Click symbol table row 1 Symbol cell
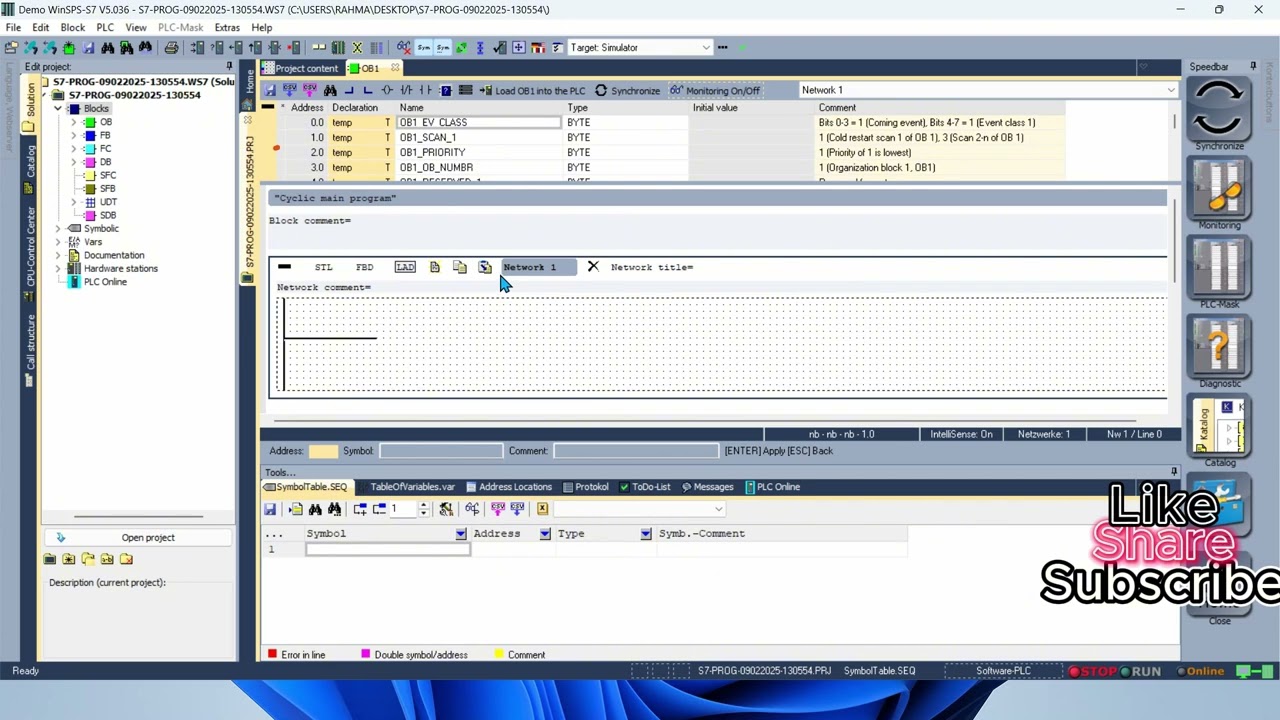The image size is (1280, 720). tap(387, 549)
